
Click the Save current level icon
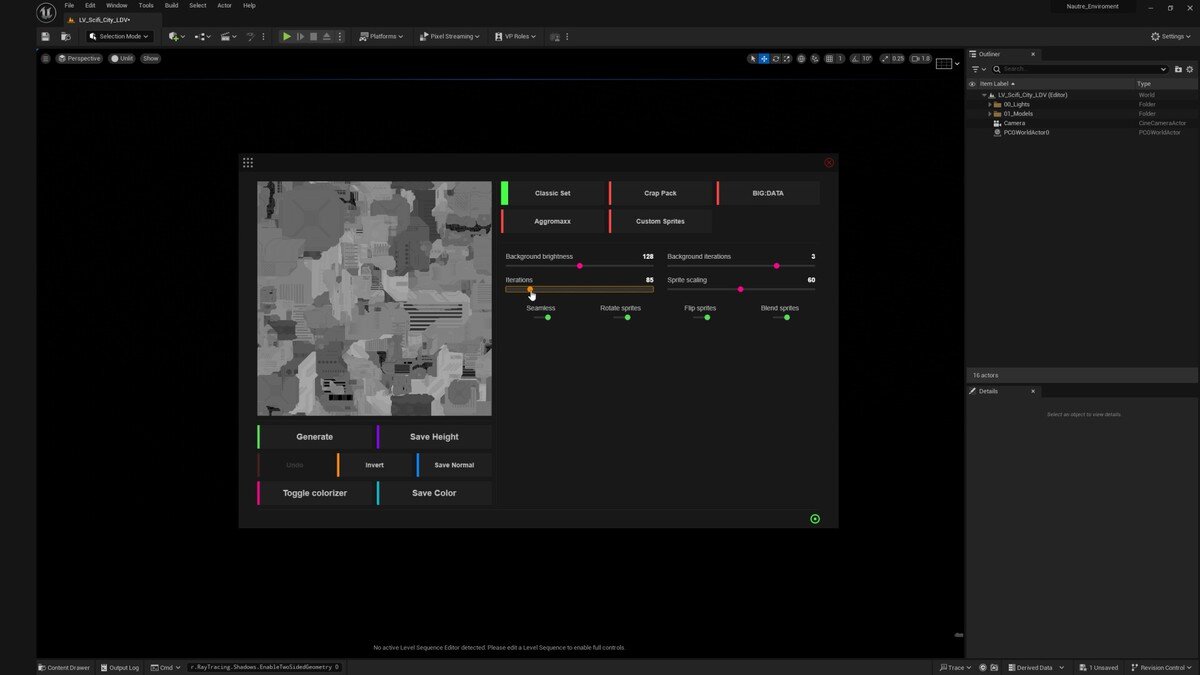click(45, 36)
